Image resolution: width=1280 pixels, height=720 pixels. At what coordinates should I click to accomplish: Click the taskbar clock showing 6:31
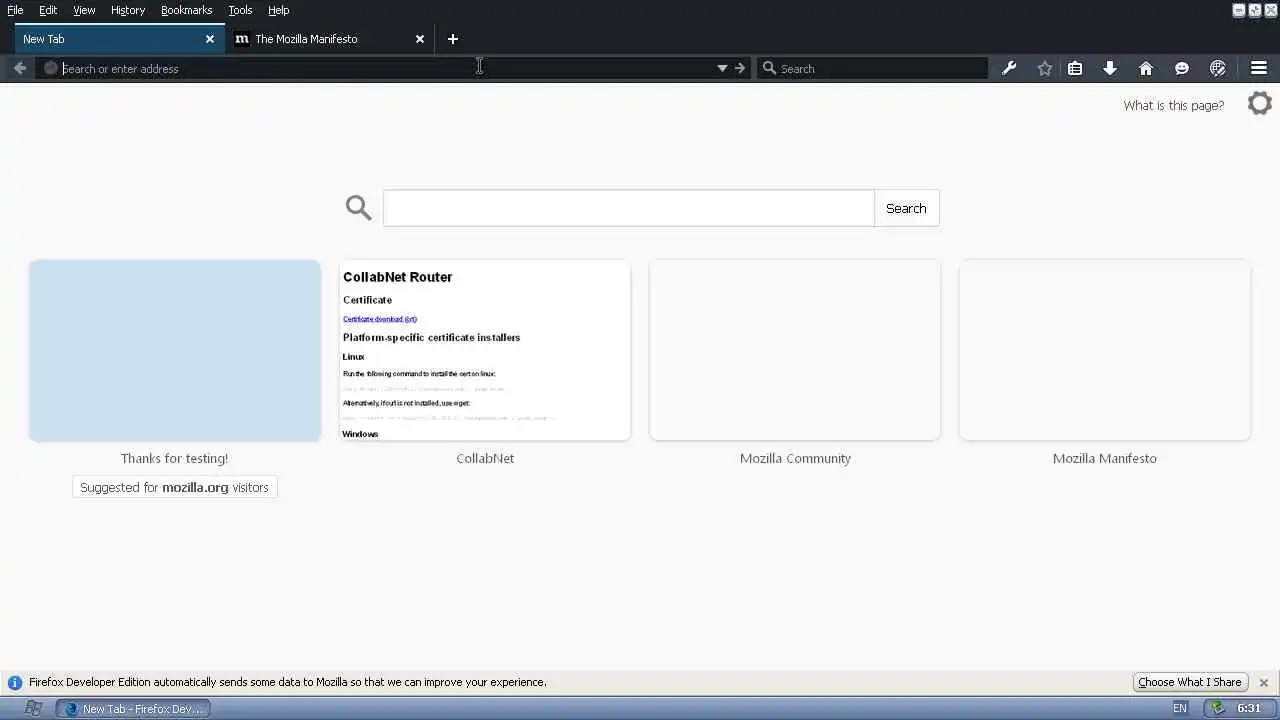1250,708
